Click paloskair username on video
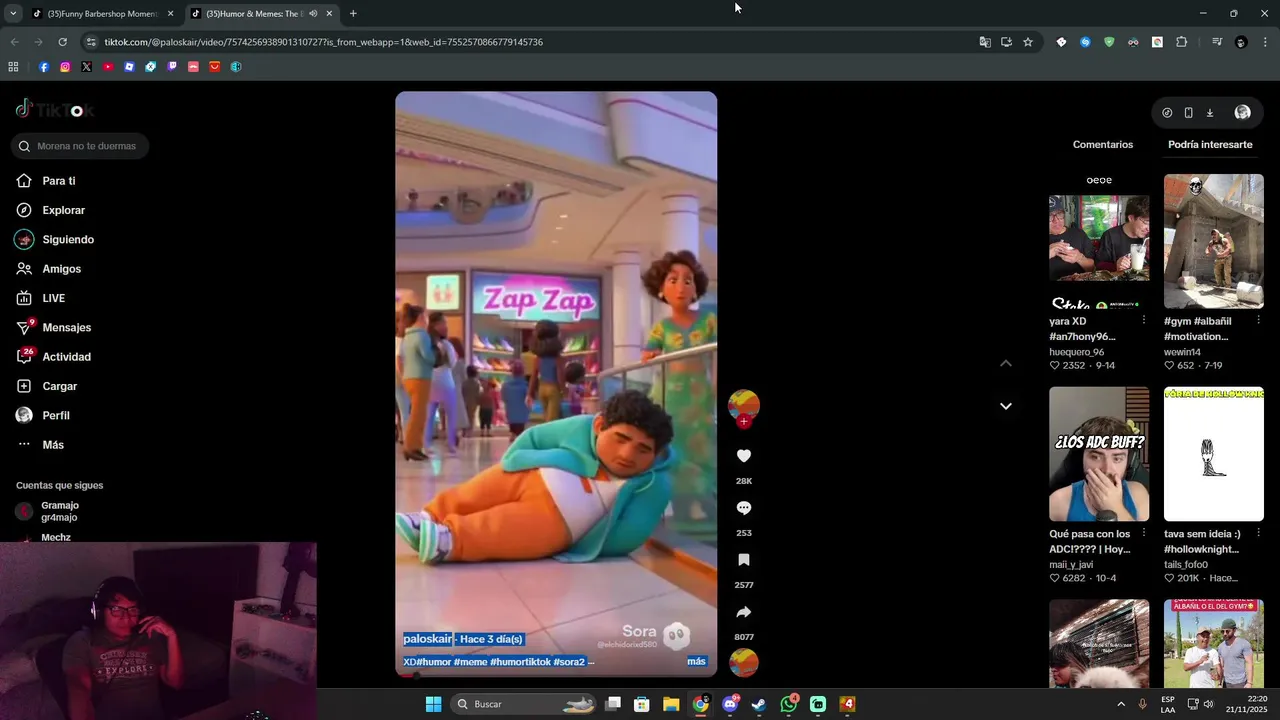The image size is (1280, 720). 428,639
